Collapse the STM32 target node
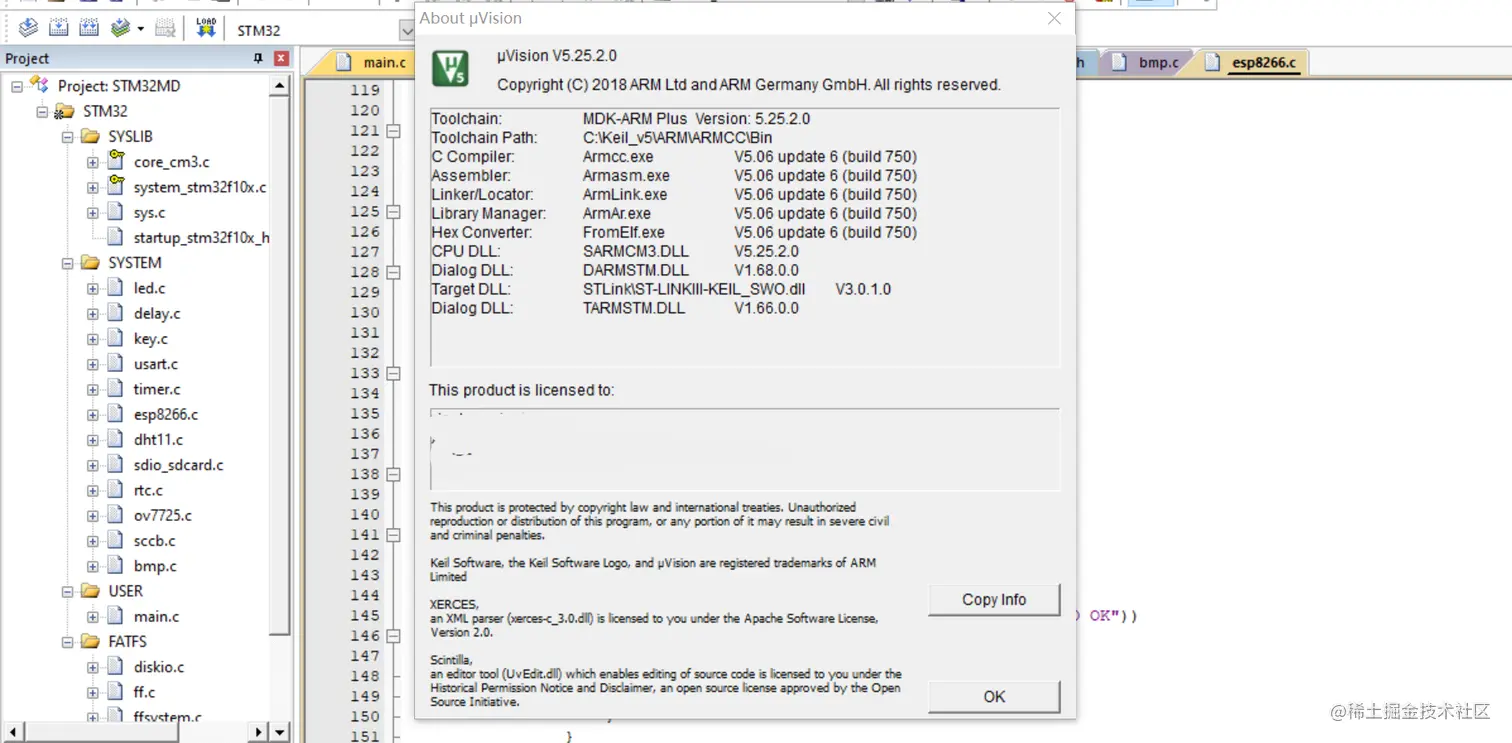 pyautogui.click(x=42, y=111)
